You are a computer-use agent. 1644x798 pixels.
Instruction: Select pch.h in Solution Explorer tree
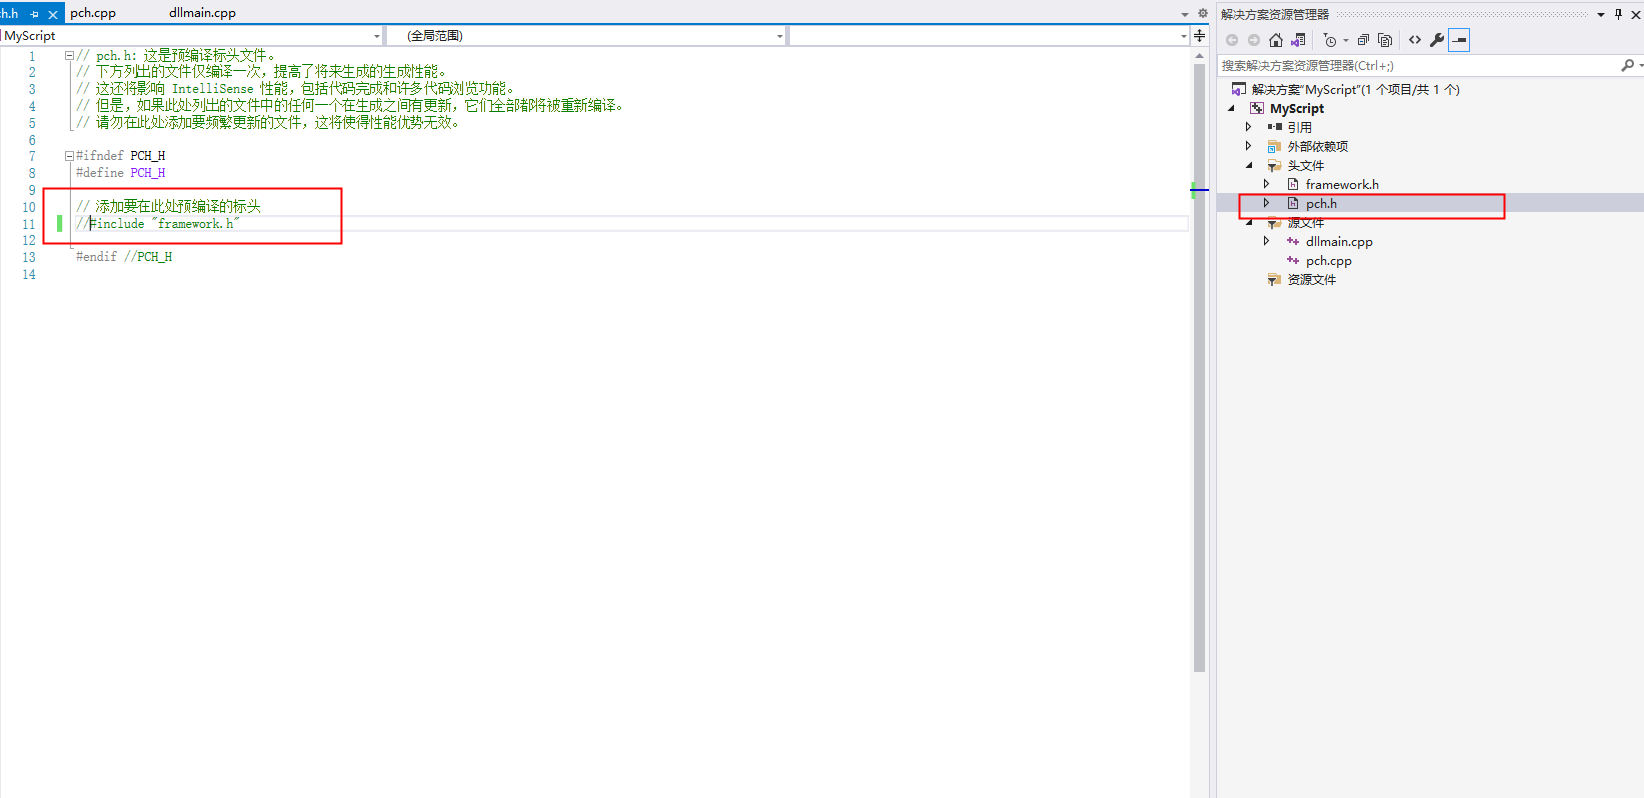pos(1321,203)
